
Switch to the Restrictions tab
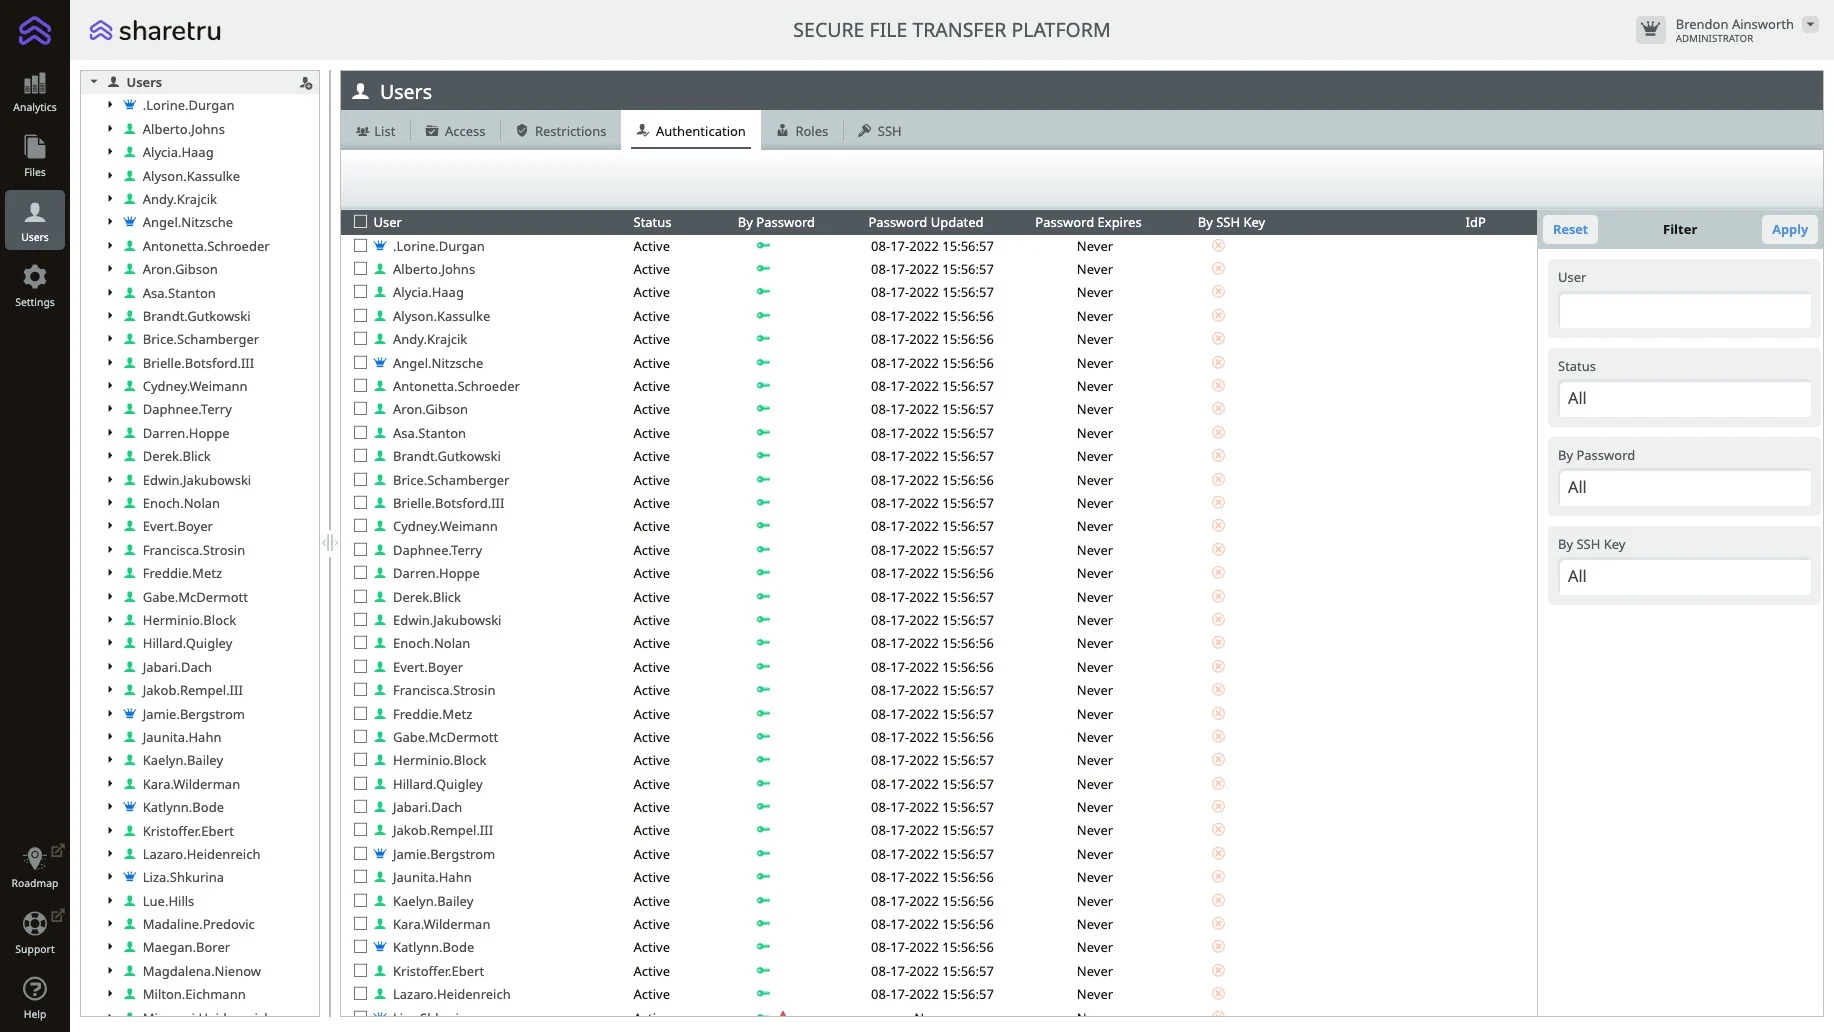pyautogui.click(x=561, y=131)
